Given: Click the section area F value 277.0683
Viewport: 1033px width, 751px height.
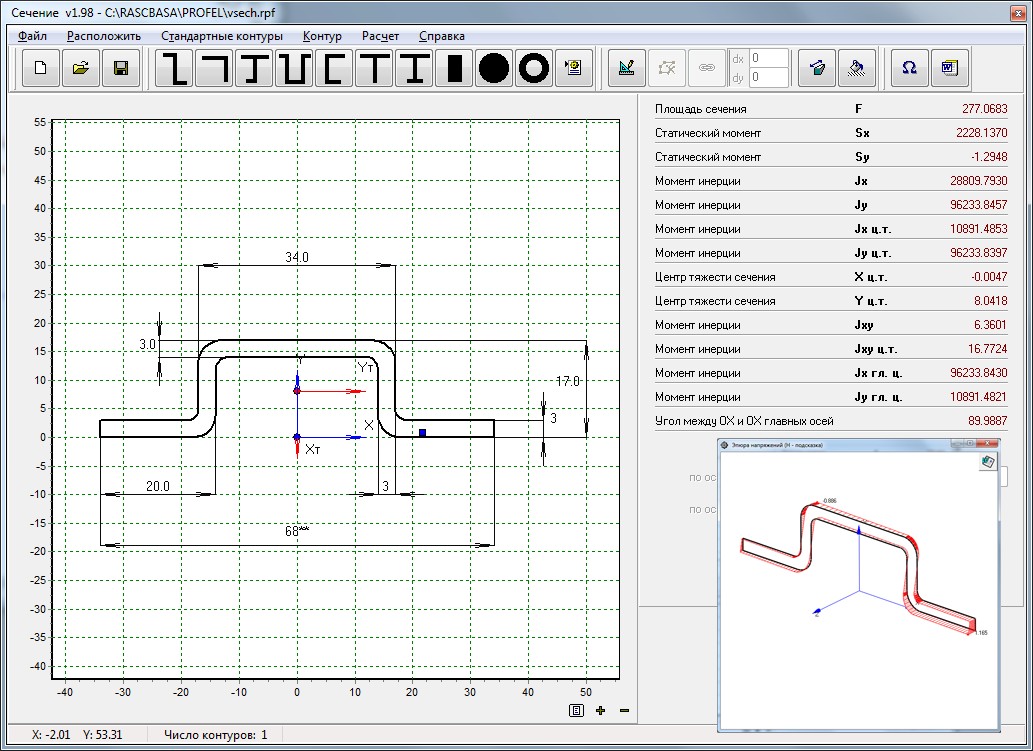Looking at the screenshot, I should click(x=984, y=109).
